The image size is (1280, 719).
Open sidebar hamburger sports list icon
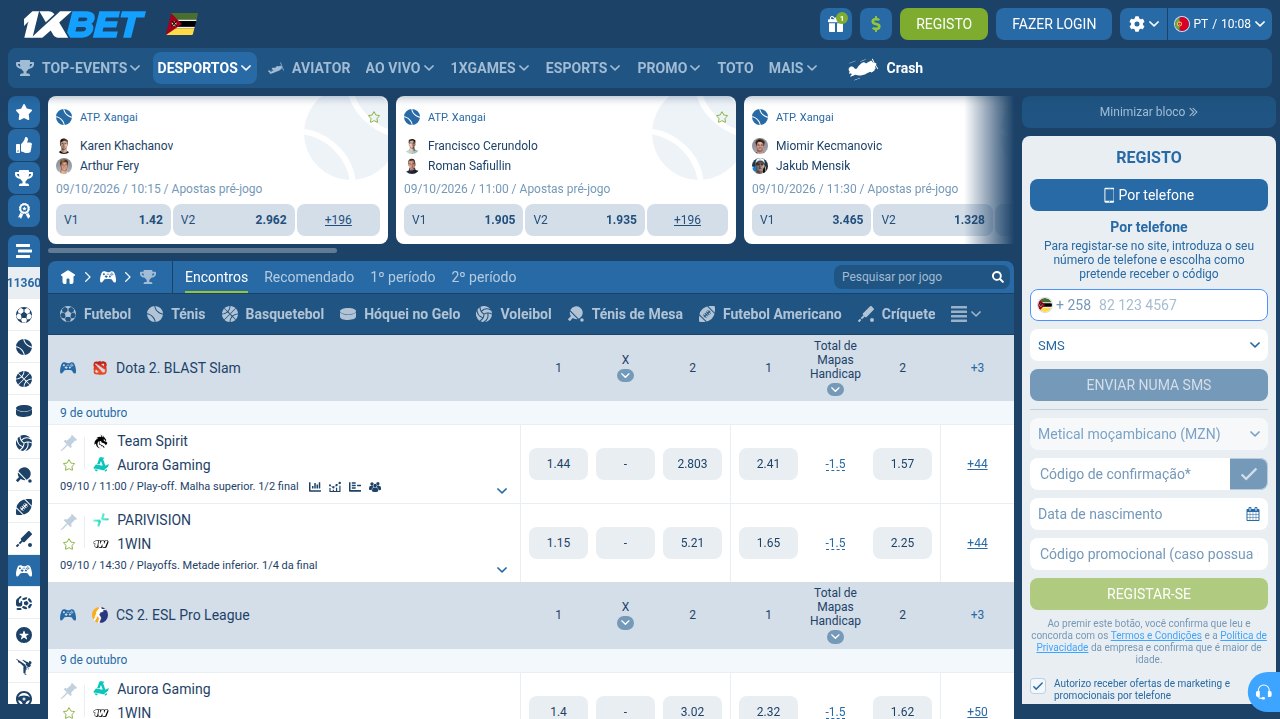(24, 251)
